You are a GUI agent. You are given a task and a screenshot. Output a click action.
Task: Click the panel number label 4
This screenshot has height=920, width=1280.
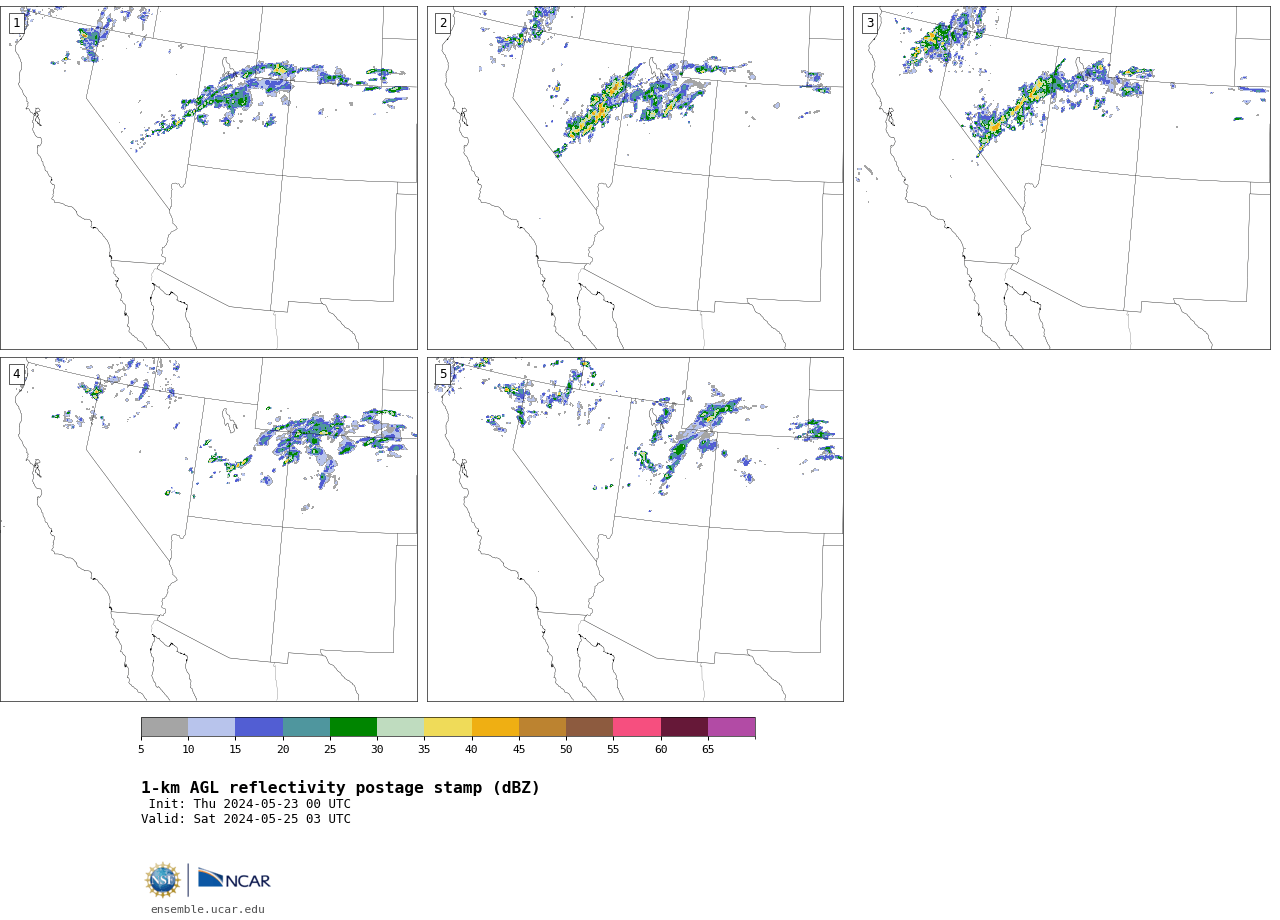pyautogui.click(x=16, y=374)
